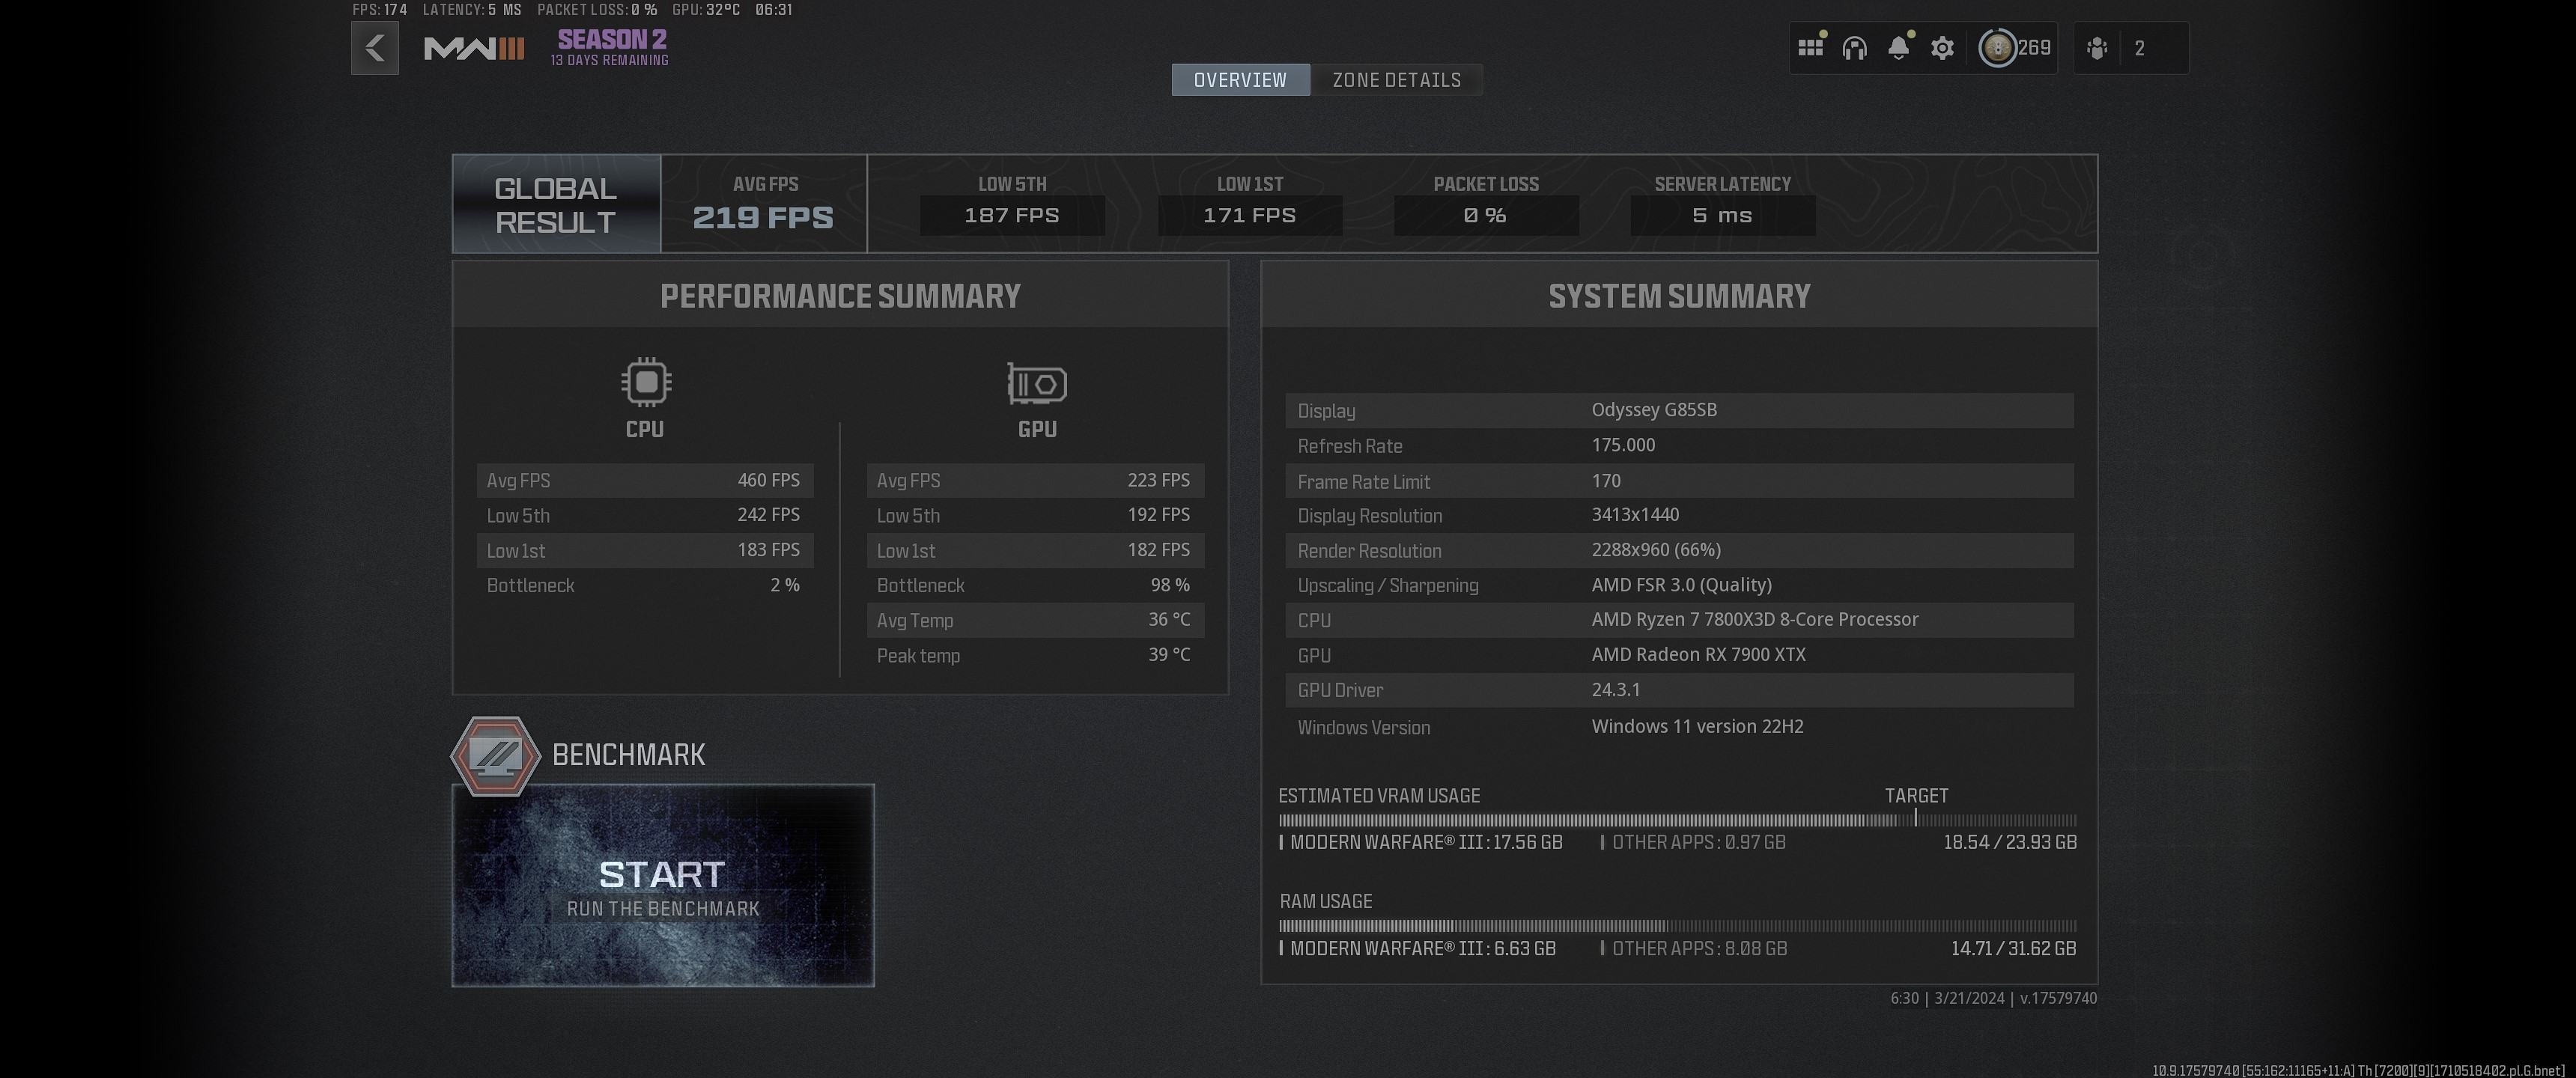Image resolution: width=2576 pixels, height=1078 pixels.
Task: Click the GPU Driver 24.3.1 row
Action: pos(1679,691)
